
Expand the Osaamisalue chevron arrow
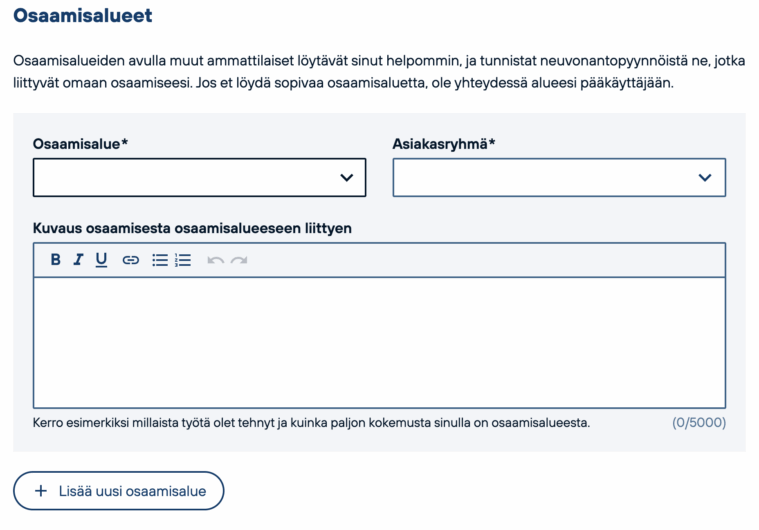tap(347, 178)
